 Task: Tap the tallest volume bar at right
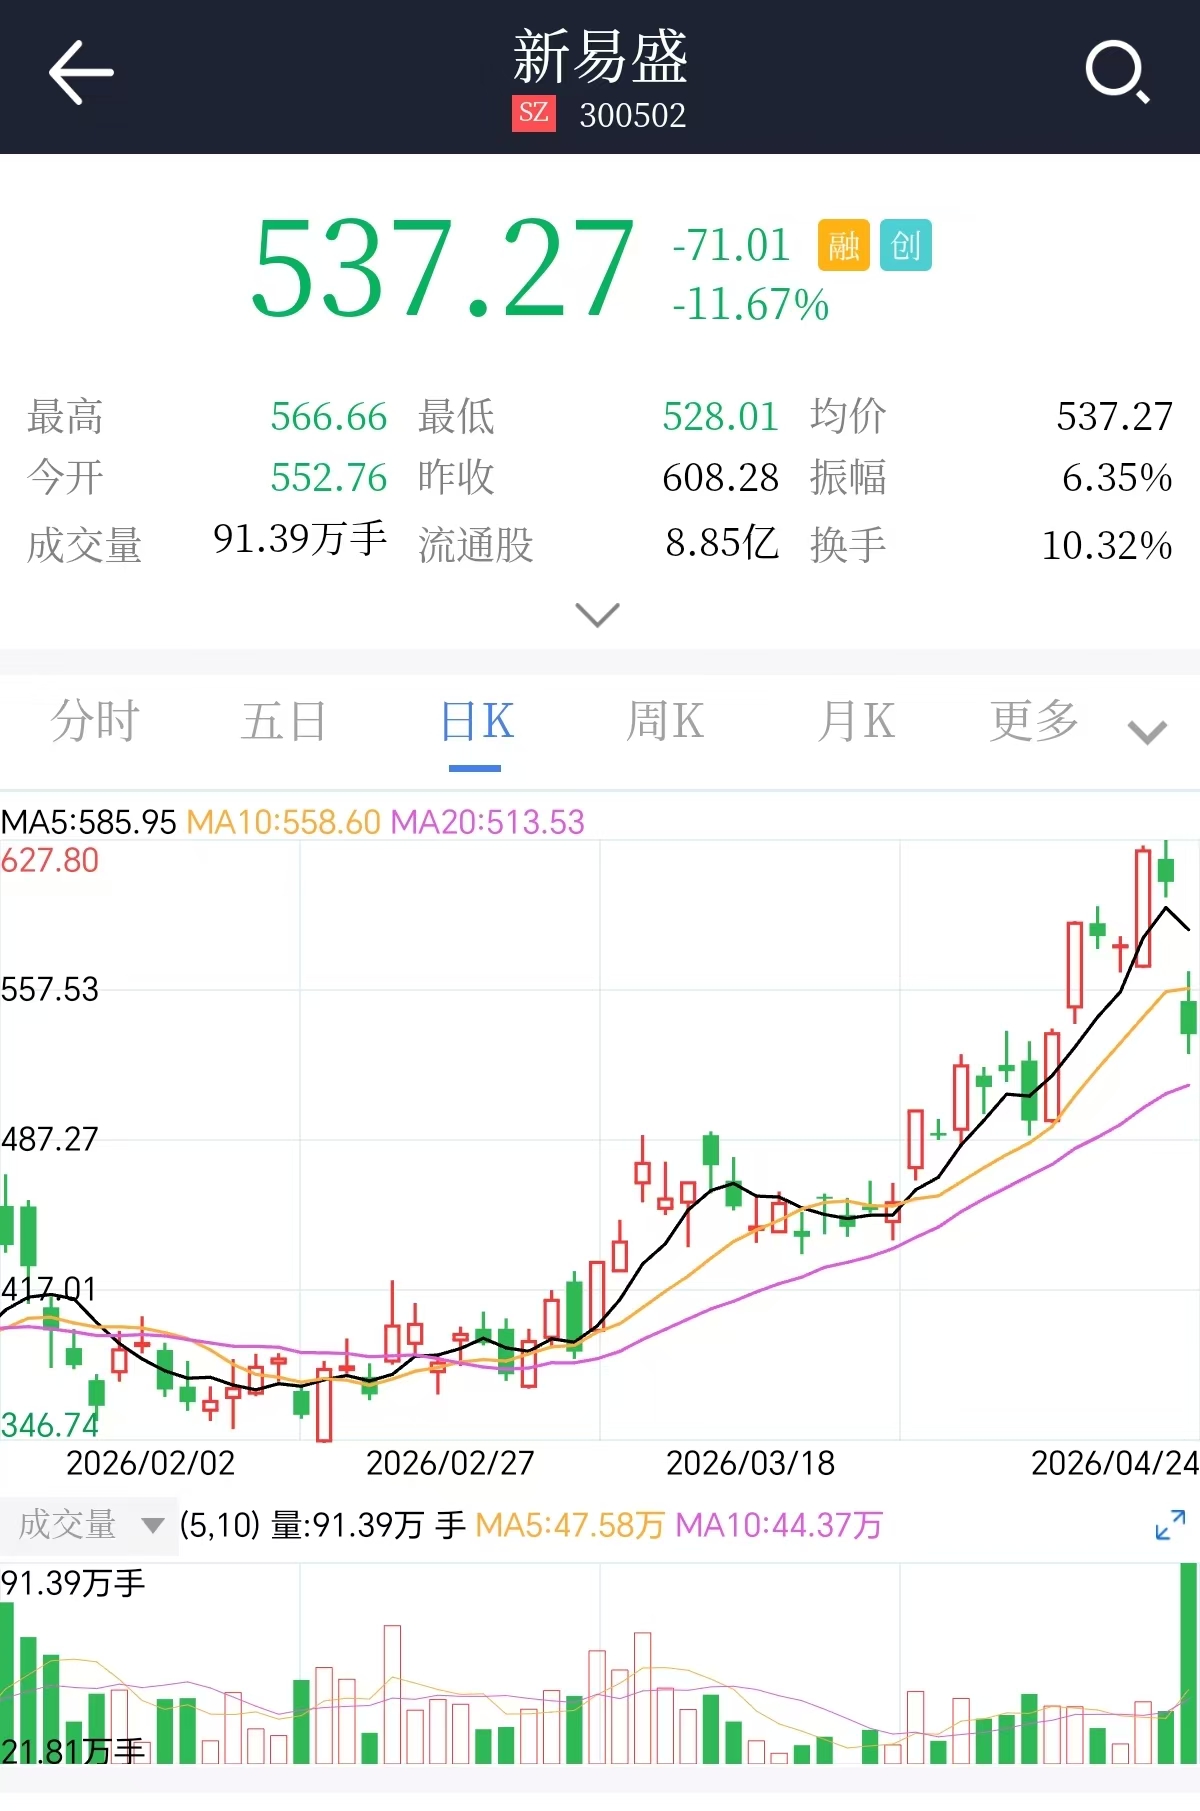point(1188,1663)
